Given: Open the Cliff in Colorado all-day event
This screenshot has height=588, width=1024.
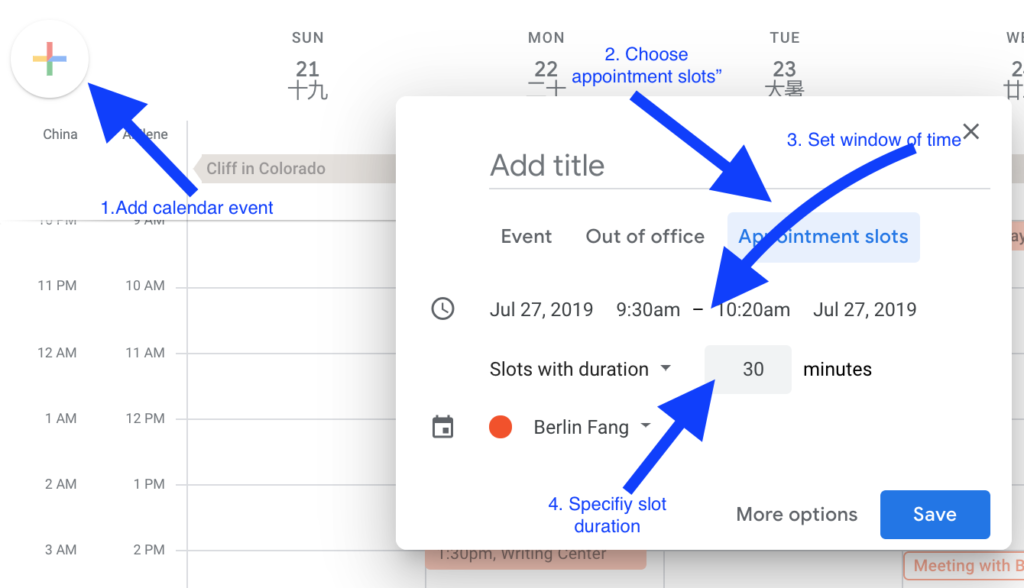Looking at the screenshot, I should [x=290, y=168].
